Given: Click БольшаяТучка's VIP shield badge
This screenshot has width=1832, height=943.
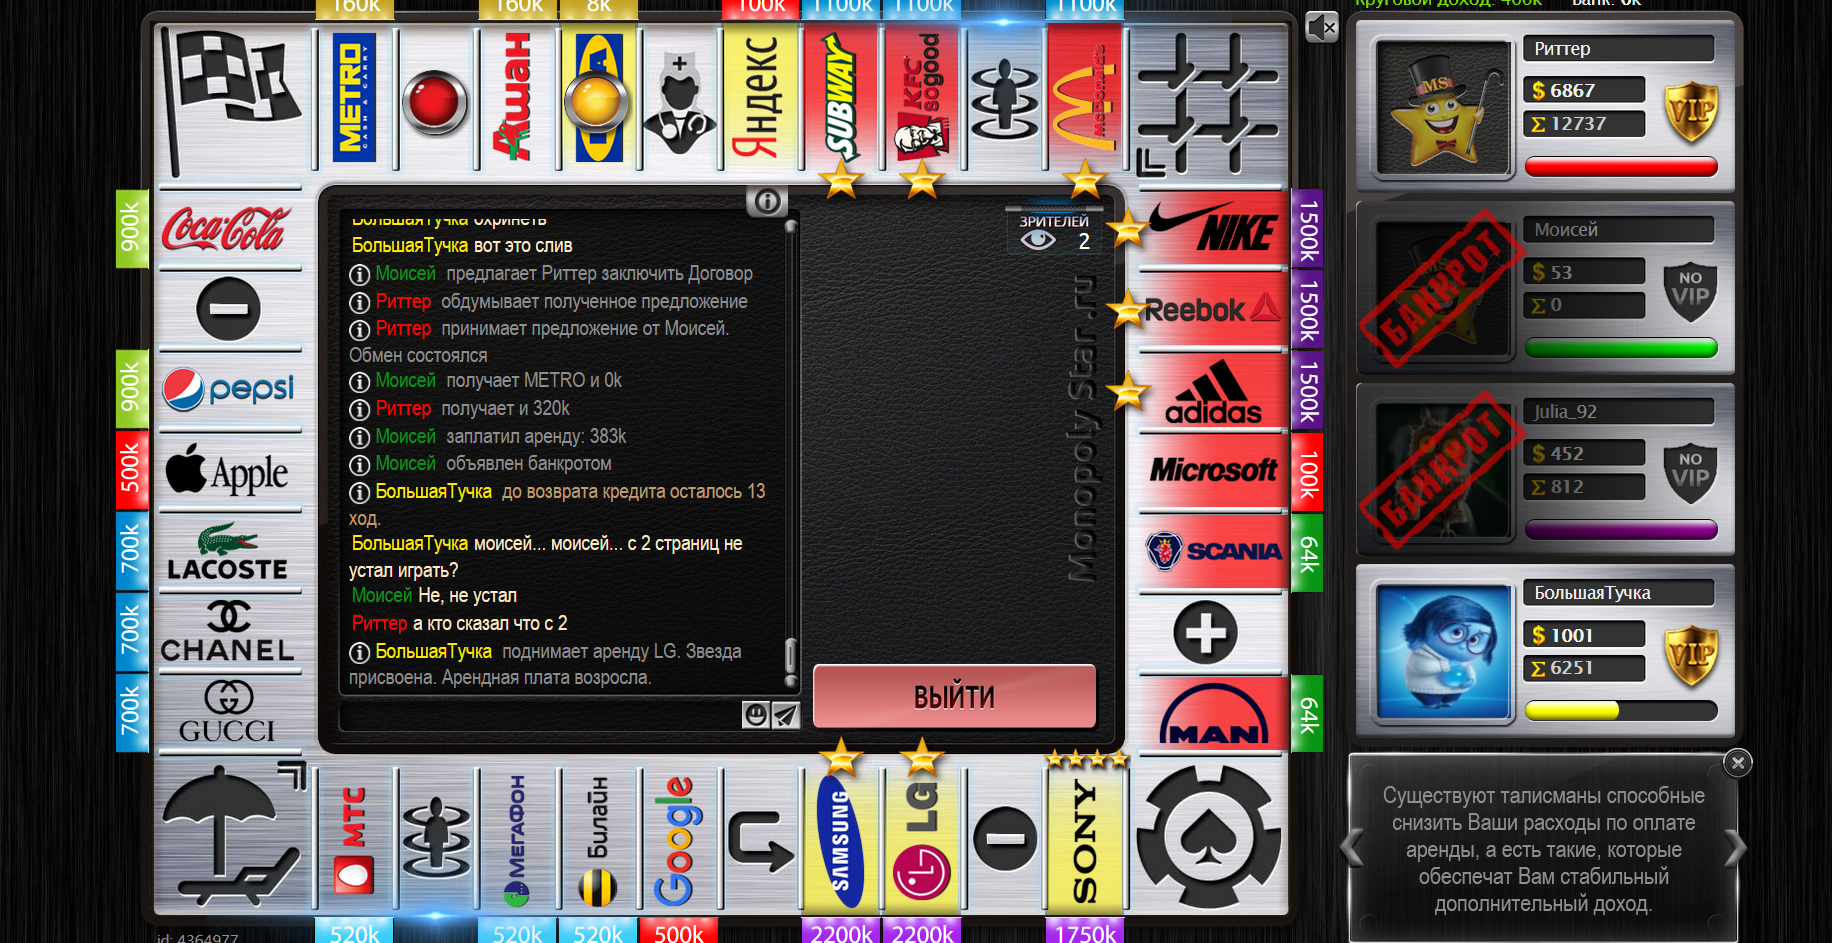Looking at the screenshot, I should pos(1691,656).
